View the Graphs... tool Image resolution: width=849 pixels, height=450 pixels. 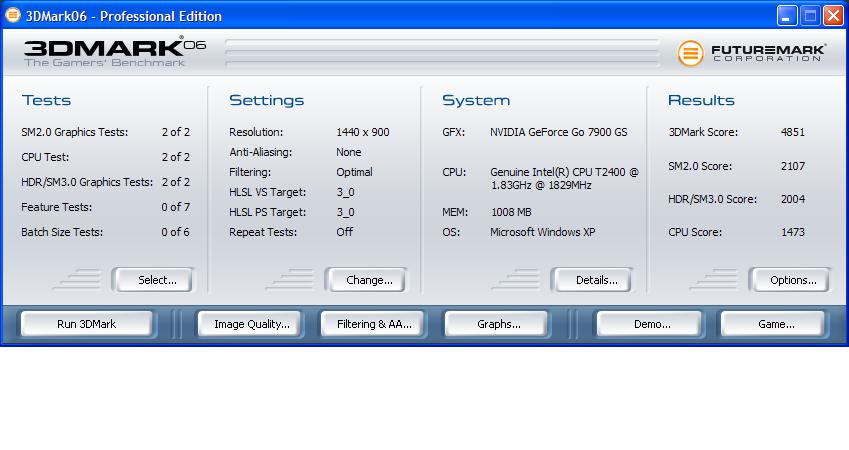click(497, 324)
